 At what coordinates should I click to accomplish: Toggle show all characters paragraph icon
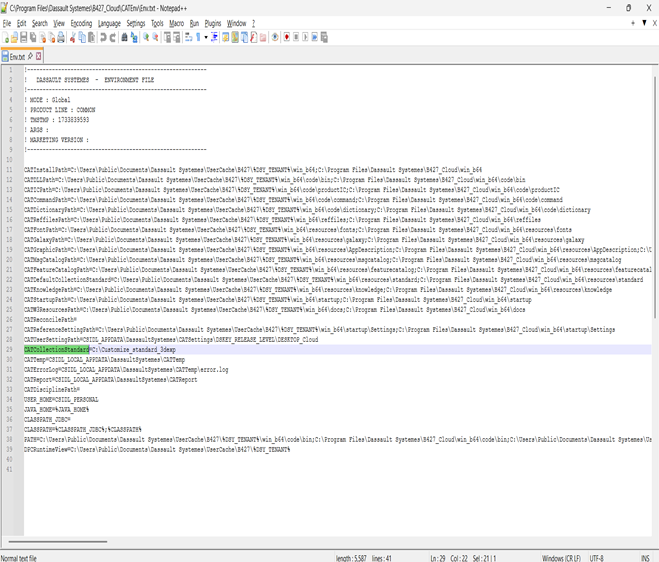coord(197,37)
